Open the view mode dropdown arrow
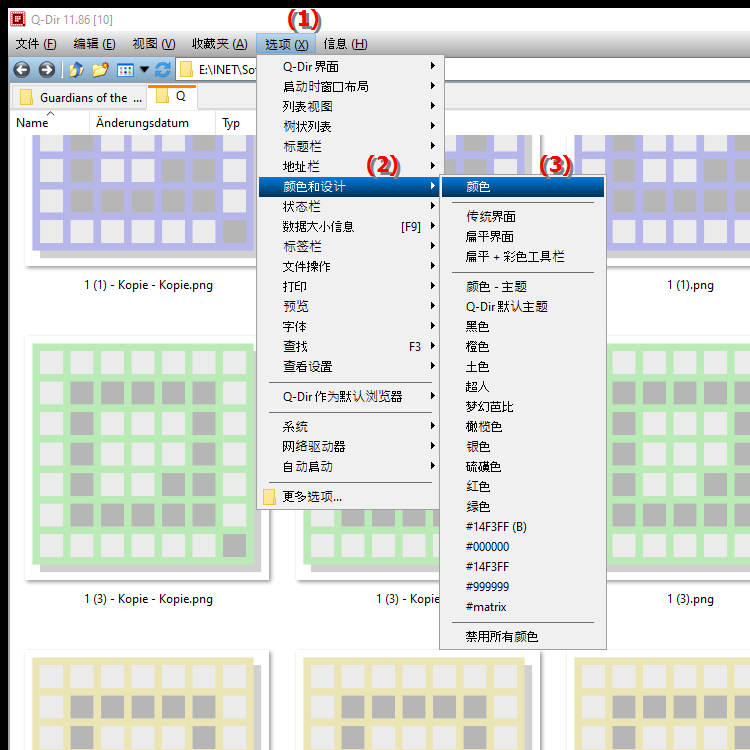 pyautogui.click(x=144, y=70)
